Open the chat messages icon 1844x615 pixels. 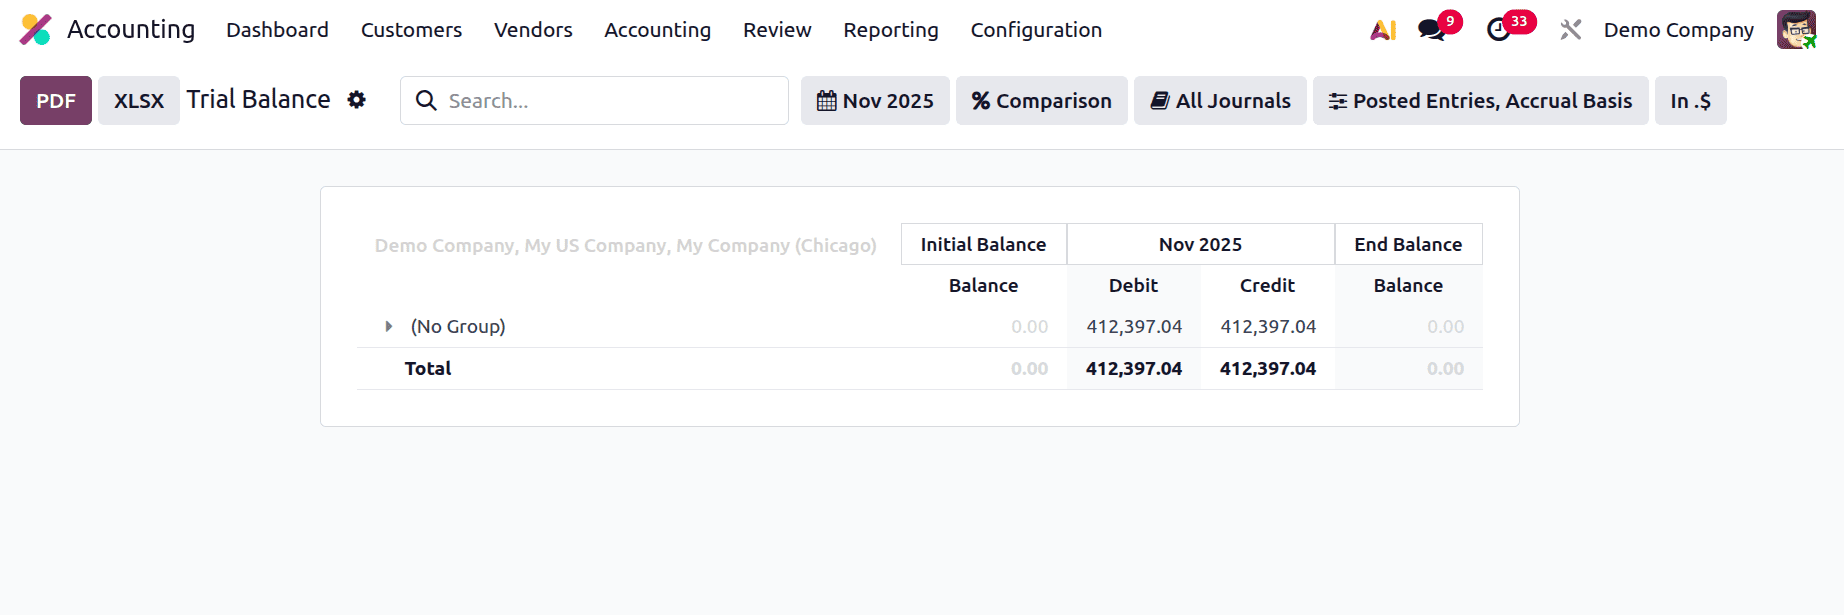tap(1432, 30)
